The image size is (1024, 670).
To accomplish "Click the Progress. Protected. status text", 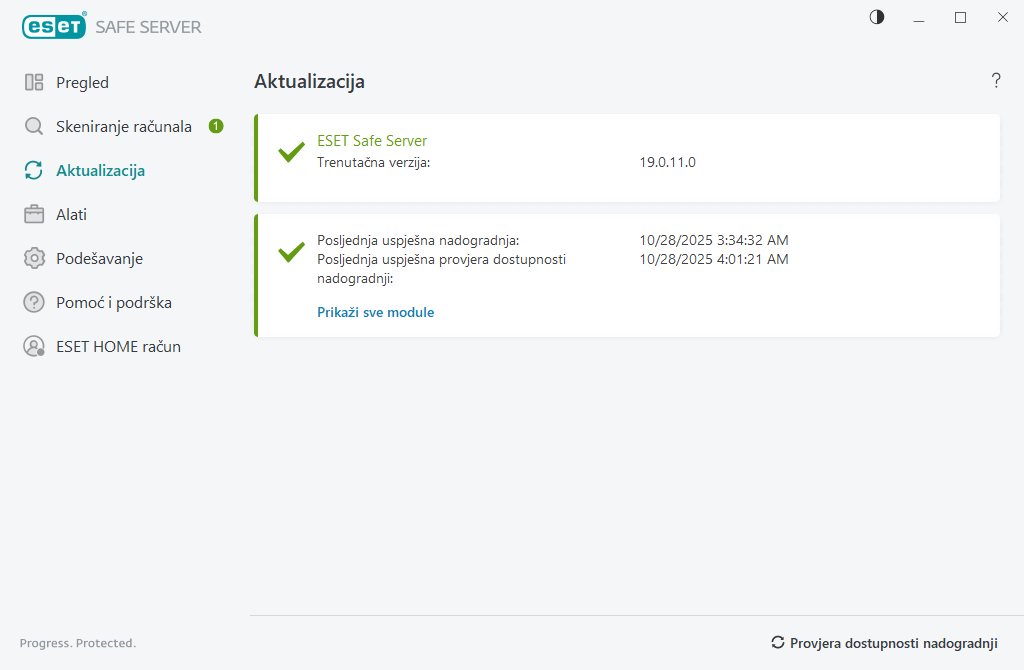I will click(78, 643).
